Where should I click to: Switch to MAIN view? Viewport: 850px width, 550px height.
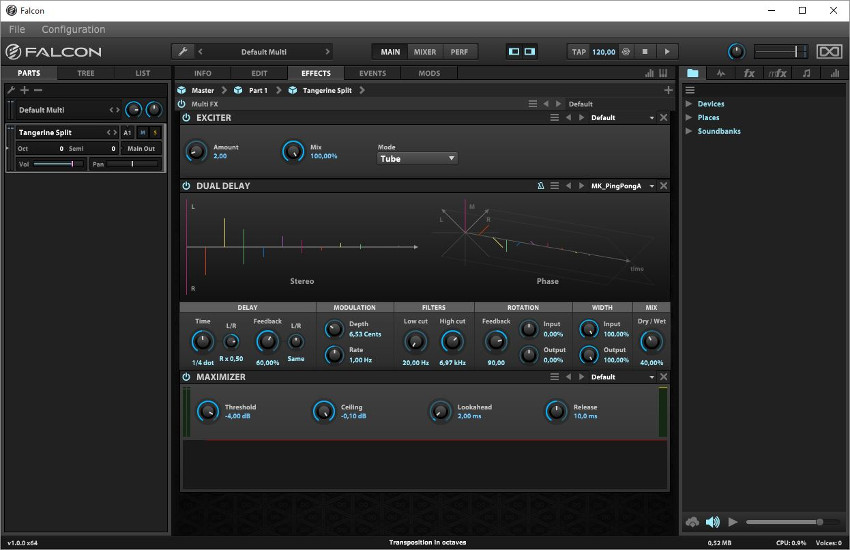pos(390,52)
